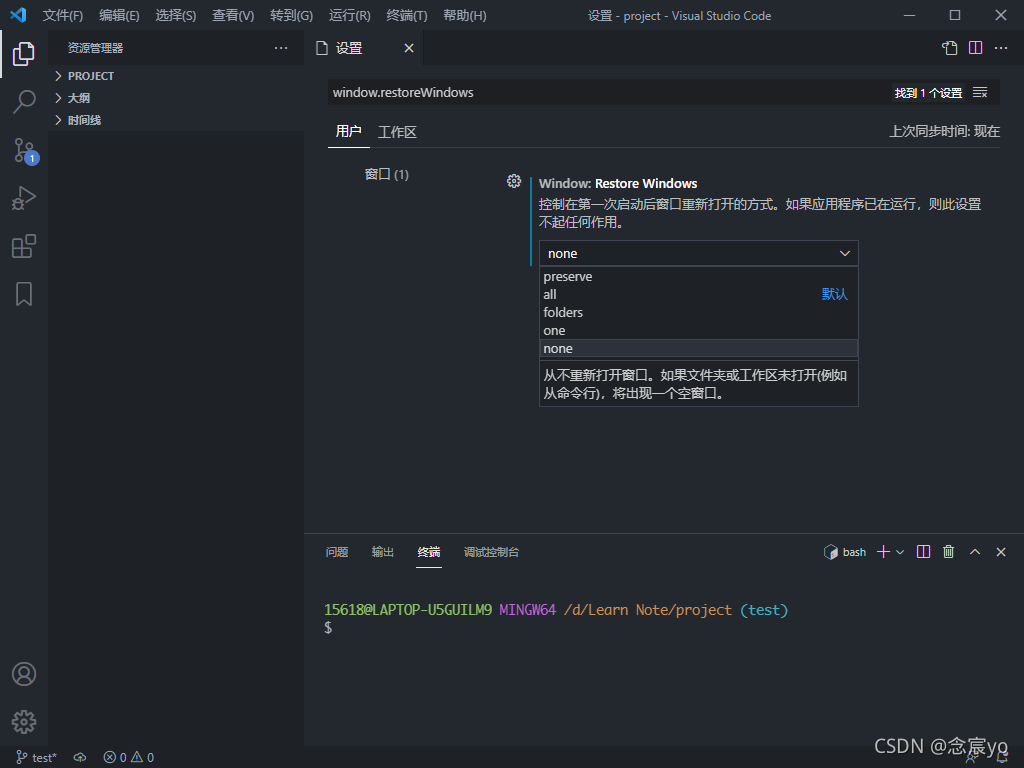The height and width of the screenshot is (768, 1024).
Task: Switch to the 工作区 settings tab
Action: (397, 132)
